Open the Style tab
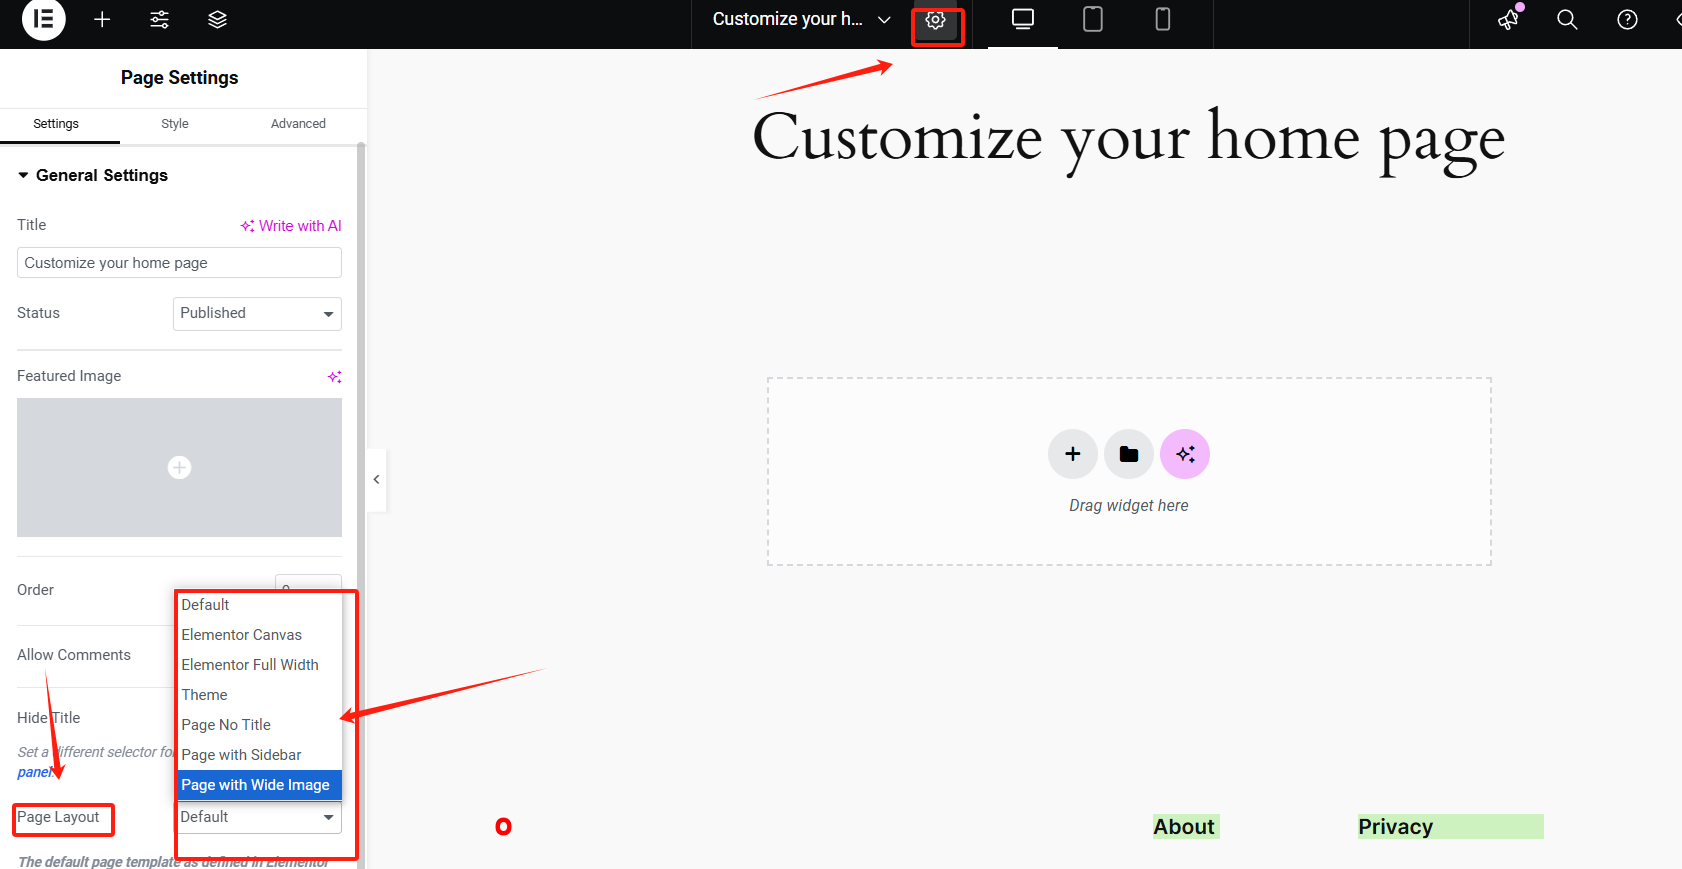1682x869 pixels. coord(175,124)
